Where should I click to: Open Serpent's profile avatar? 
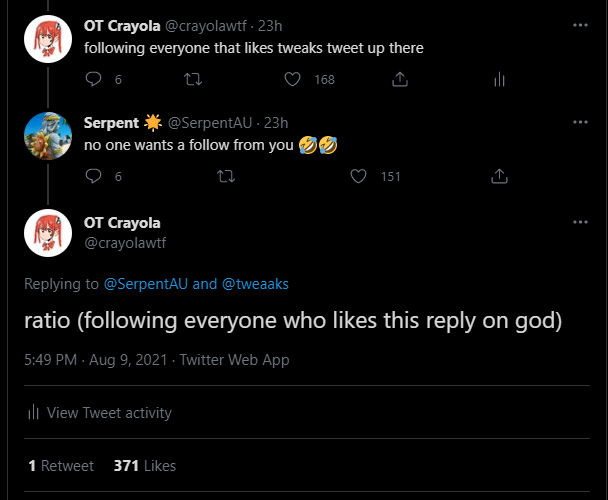(48, 137)
